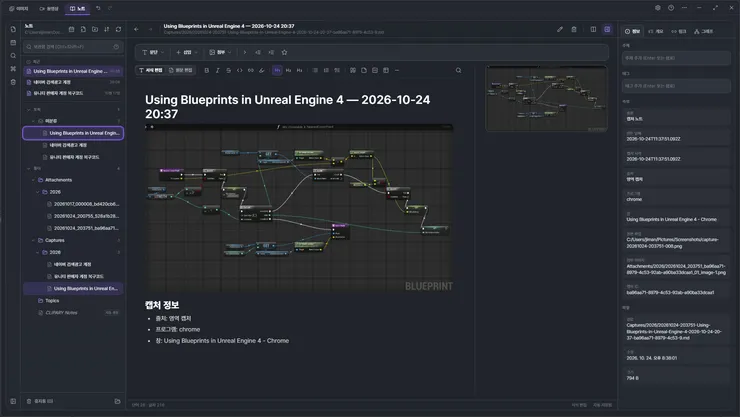Collapse the Attachments folder
Image resolution: width=740 pixels, height=417 pixels.
tap(34, 180)
